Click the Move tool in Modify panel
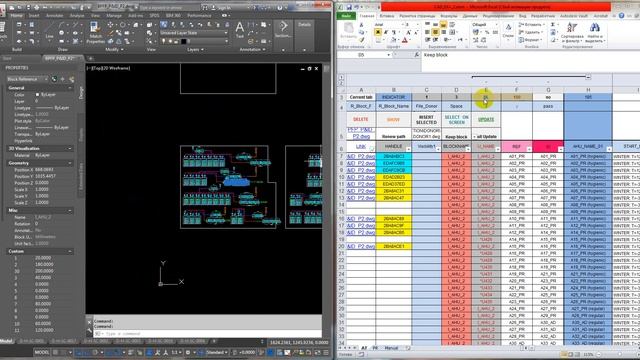Screen dimensions: 640x360 point(110,25)
